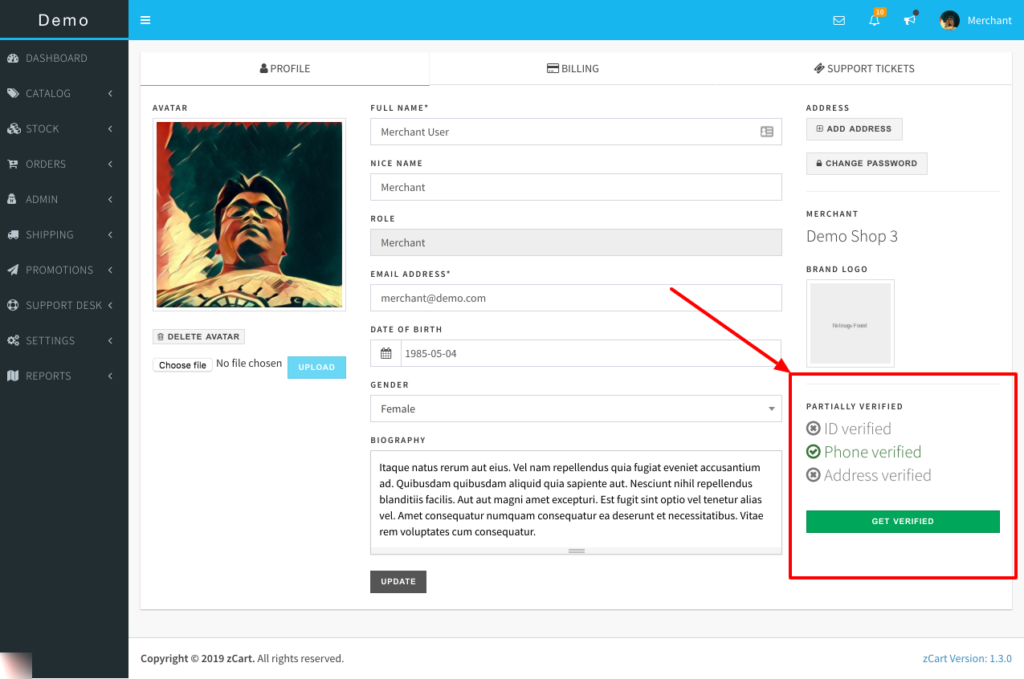Click the Email Address input field
Viewport: 1024px width, 679px height.
point(575,298)
